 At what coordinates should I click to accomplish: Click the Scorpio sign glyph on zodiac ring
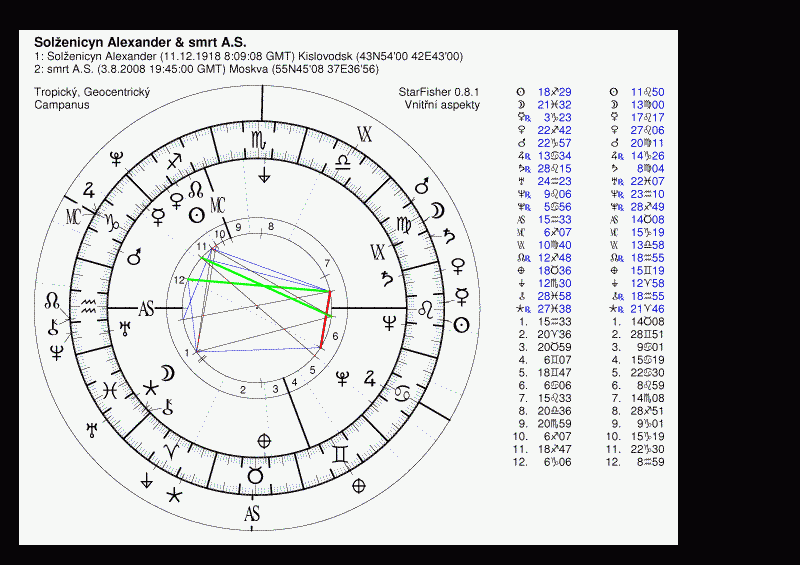click(x=260, y=139)
